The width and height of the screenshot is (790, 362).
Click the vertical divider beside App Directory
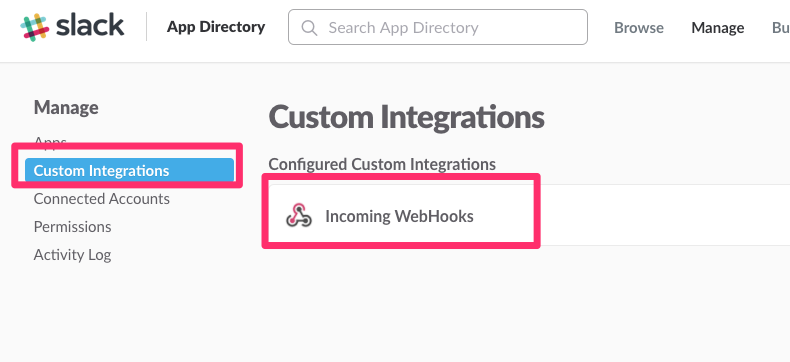[x=147, y=27]
